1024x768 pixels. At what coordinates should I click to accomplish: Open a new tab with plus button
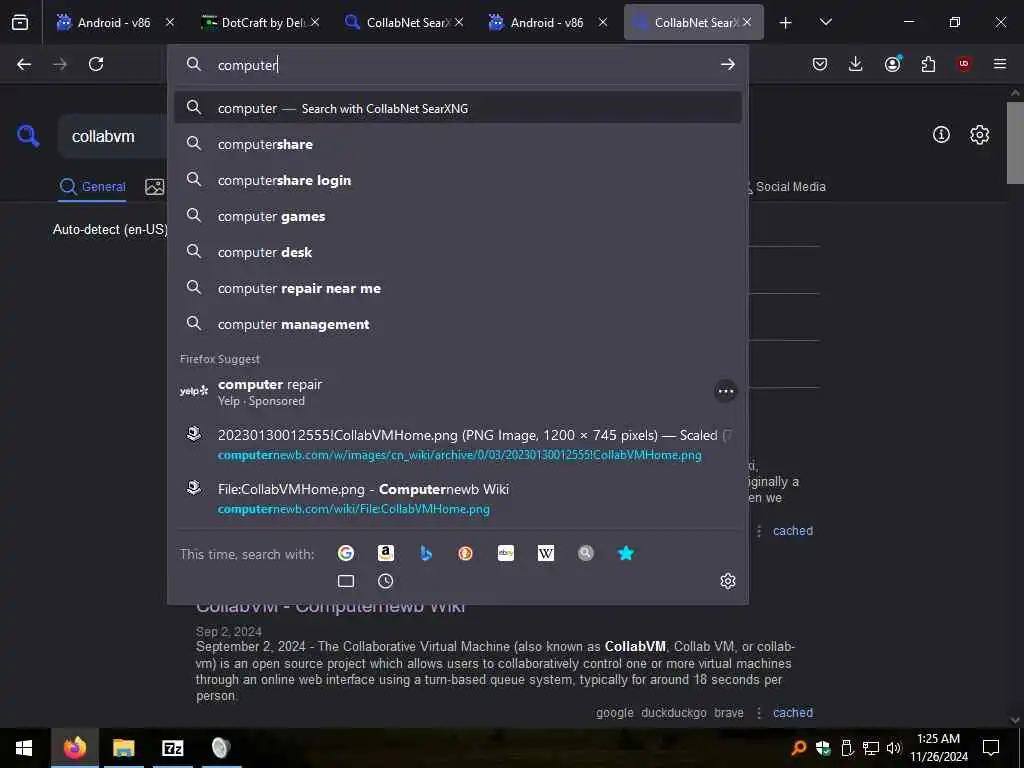(786, 22)
